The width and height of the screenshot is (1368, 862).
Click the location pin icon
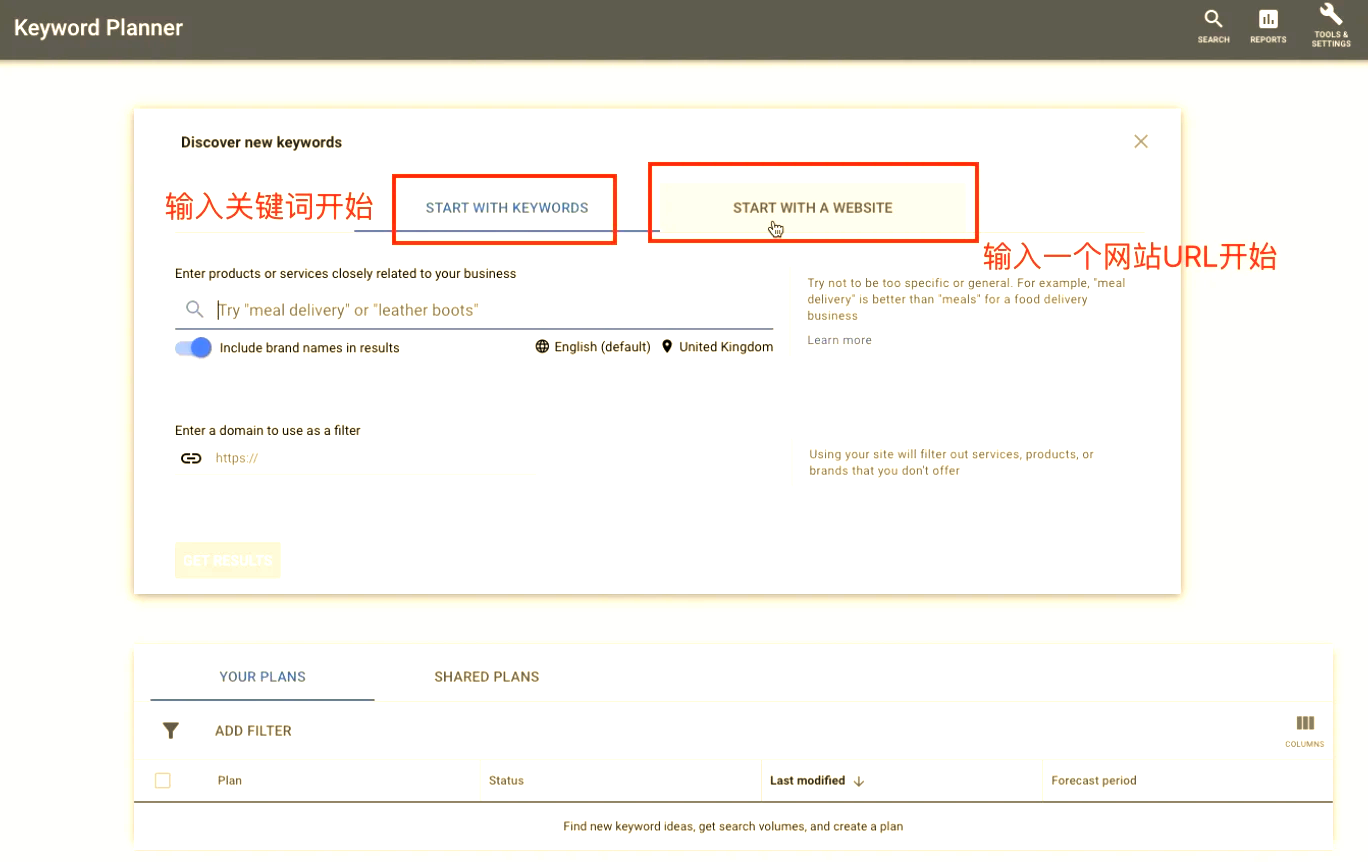667,347
